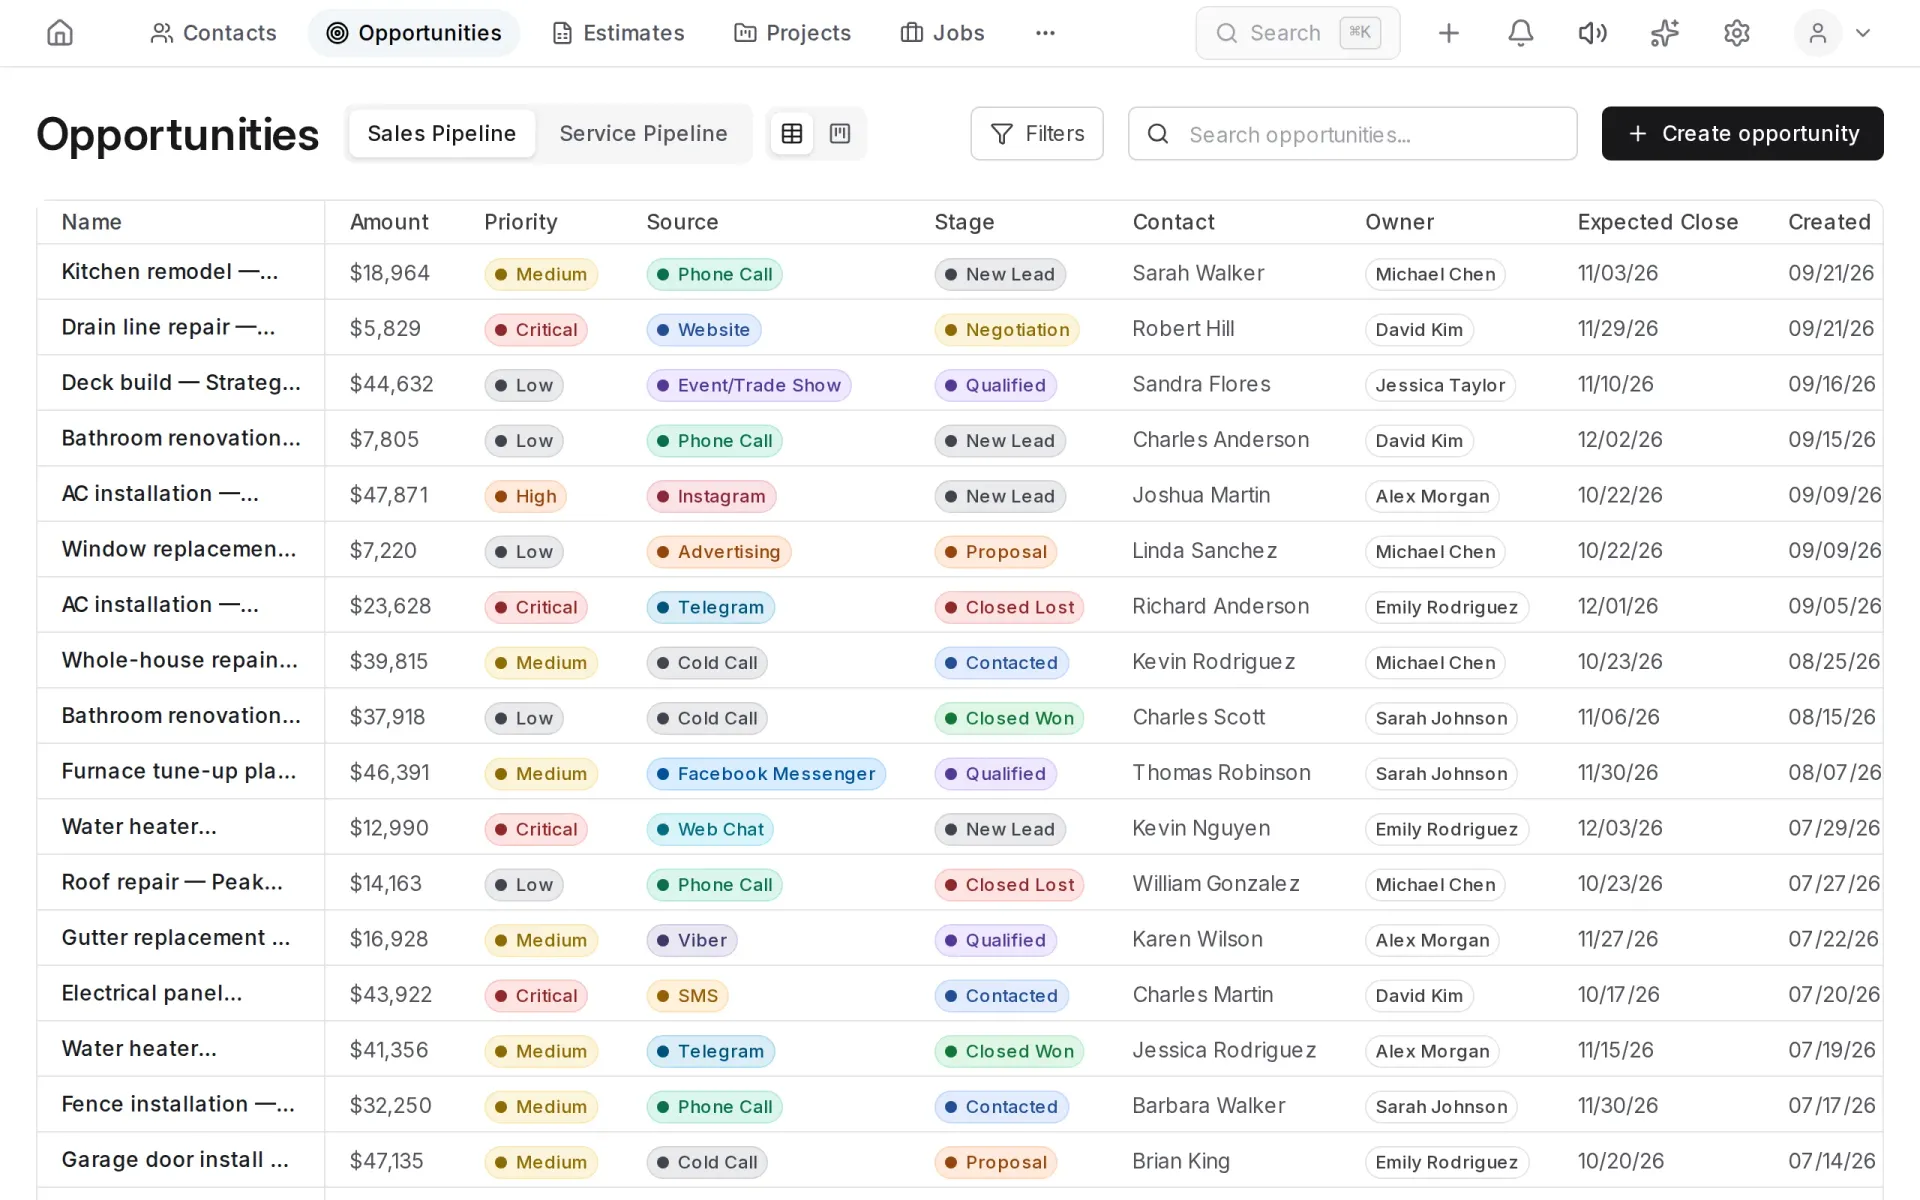Click the Web Chat source badge
Image resolution: width=1920 pixels, height=1200 pixels.
(x=710, y=829)
